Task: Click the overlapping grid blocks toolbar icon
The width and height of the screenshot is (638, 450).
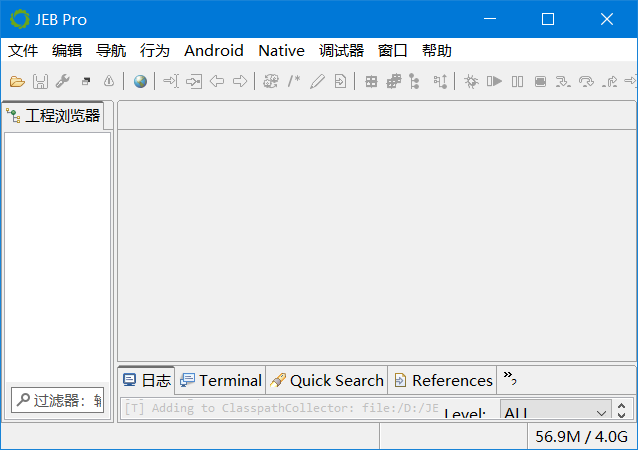Action: (x=394, y=81)
